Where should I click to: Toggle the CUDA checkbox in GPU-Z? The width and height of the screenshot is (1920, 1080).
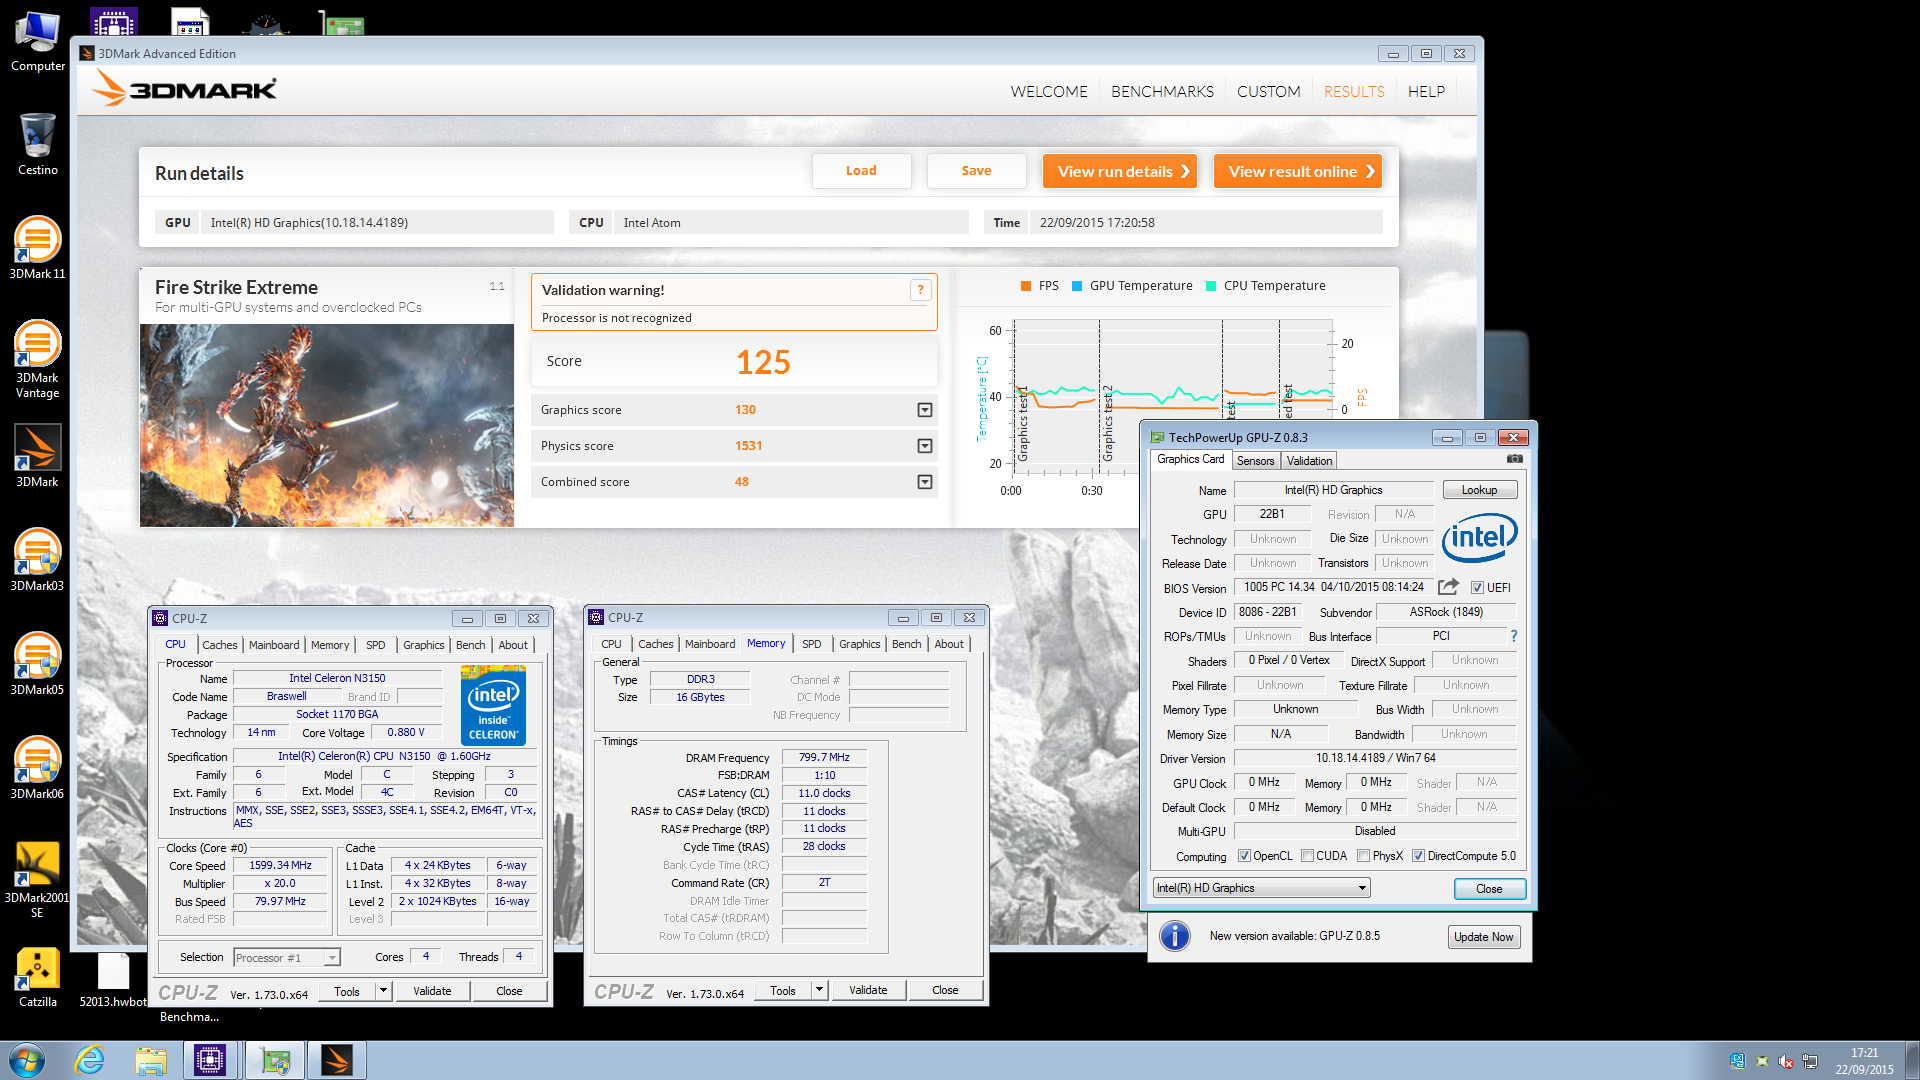(1307, 856)
